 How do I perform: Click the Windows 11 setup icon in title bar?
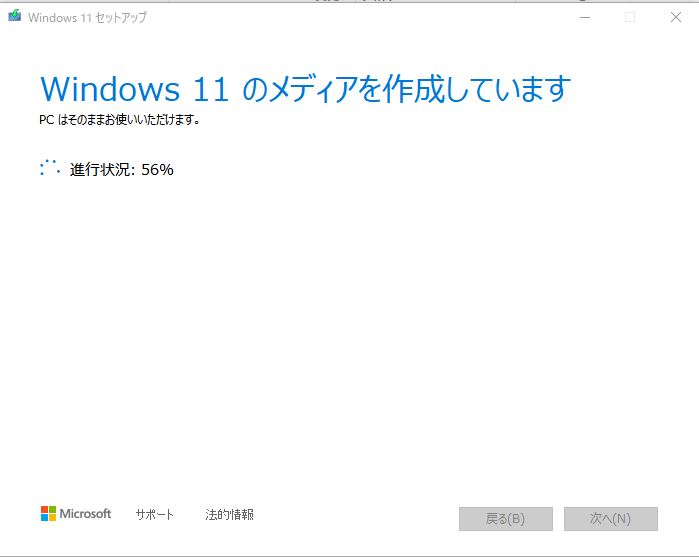point(14,16)
